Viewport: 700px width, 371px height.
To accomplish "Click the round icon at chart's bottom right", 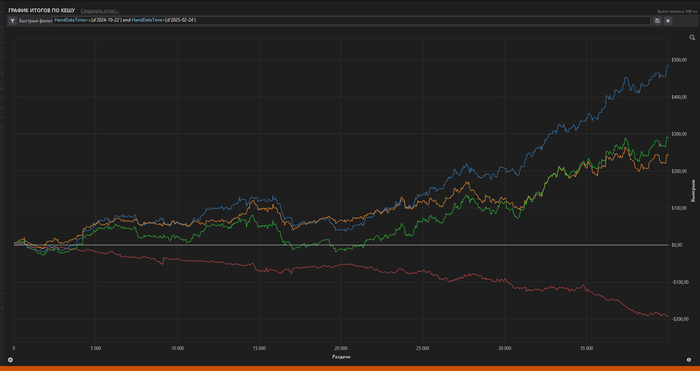I will point(689,360).
